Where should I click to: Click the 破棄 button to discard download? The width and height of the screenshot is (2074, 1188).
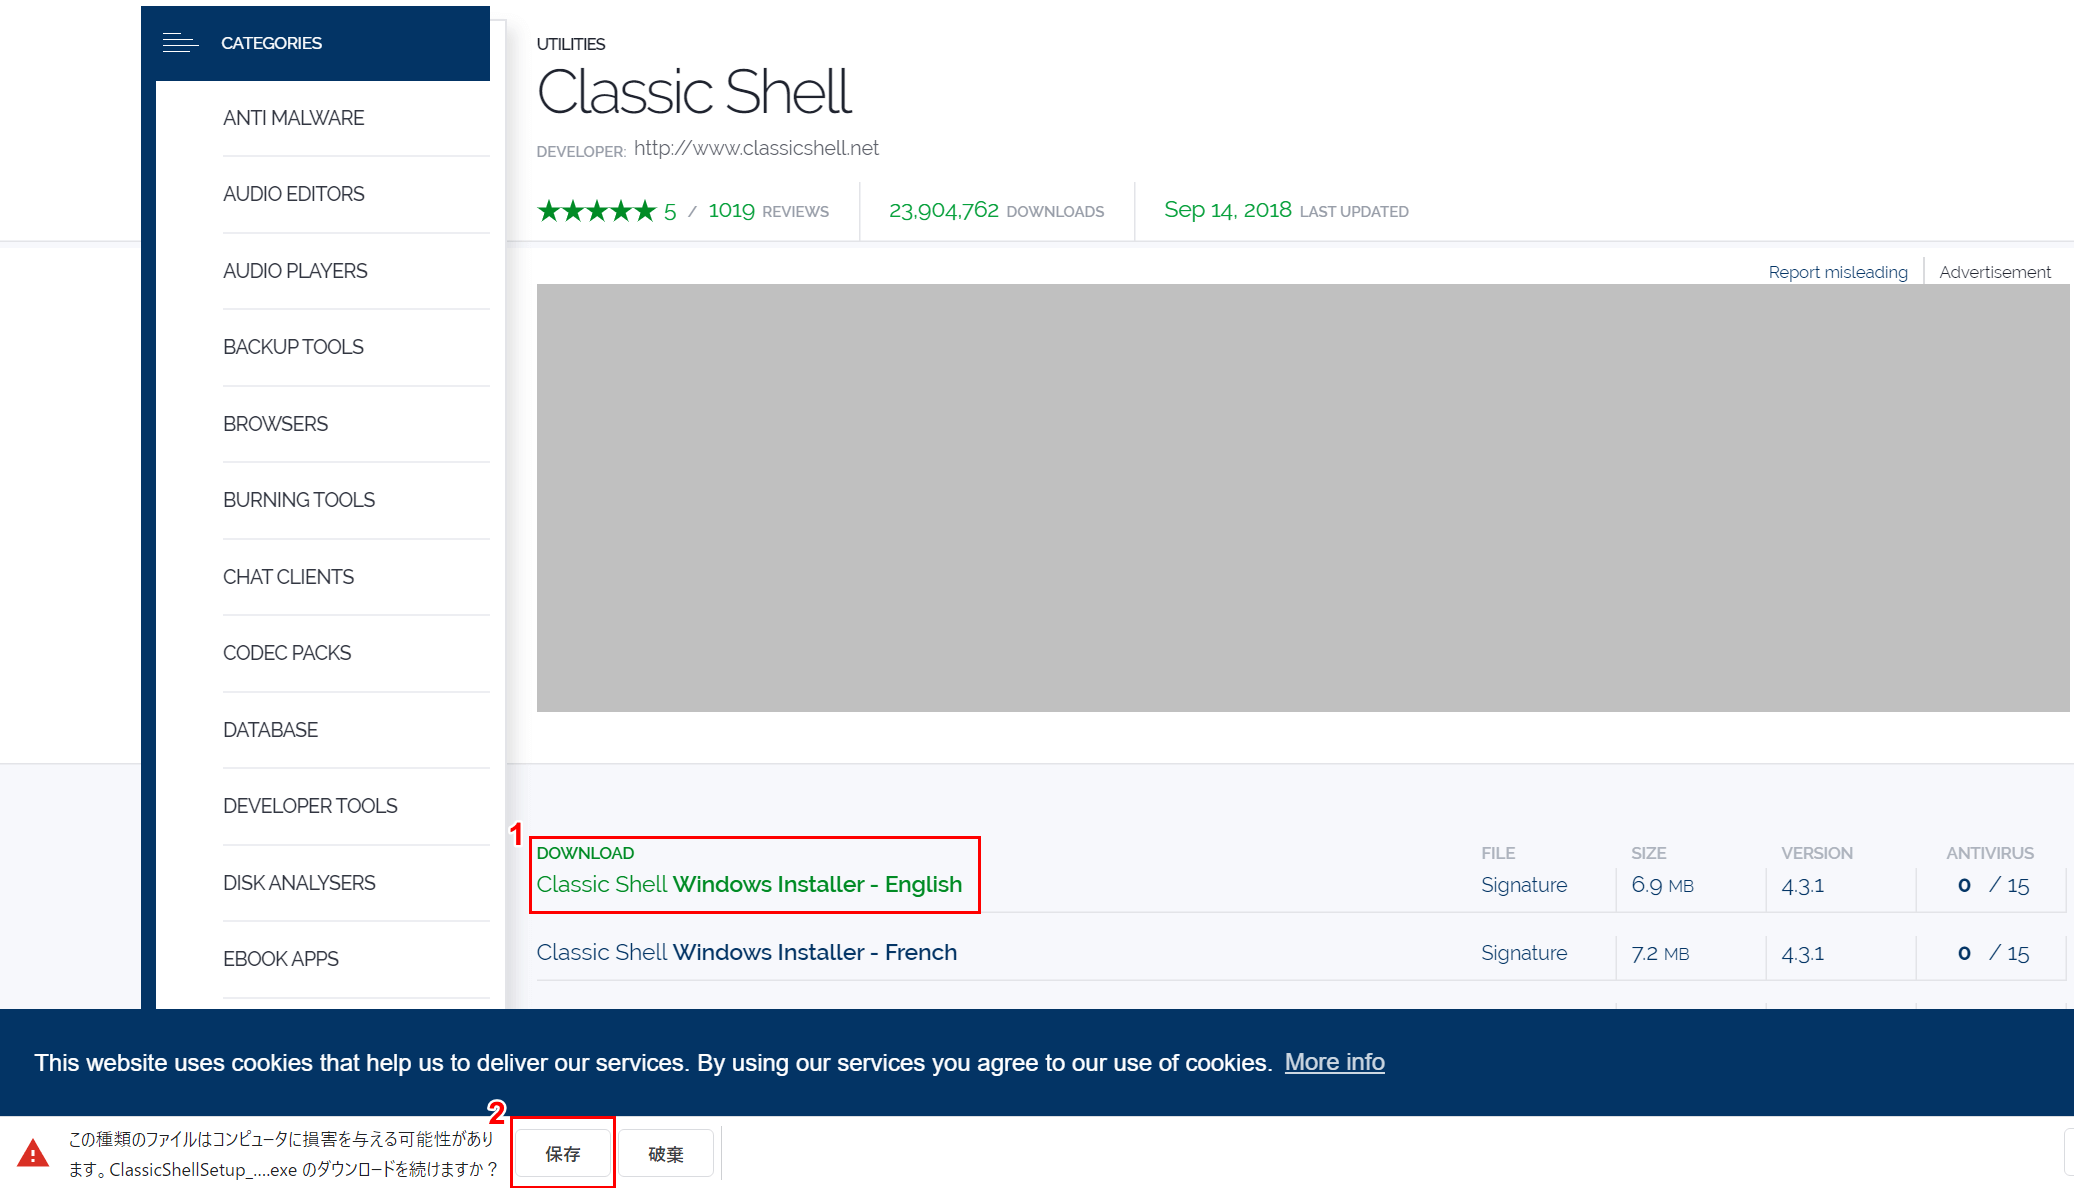click(665, 1154)
